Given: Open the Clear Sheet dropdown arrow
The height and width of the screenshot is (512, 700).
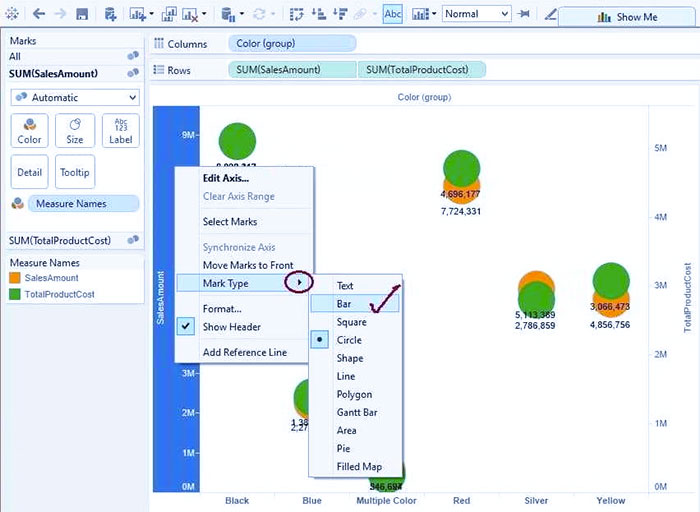Looking at the screenshot, I should [204, 14].
